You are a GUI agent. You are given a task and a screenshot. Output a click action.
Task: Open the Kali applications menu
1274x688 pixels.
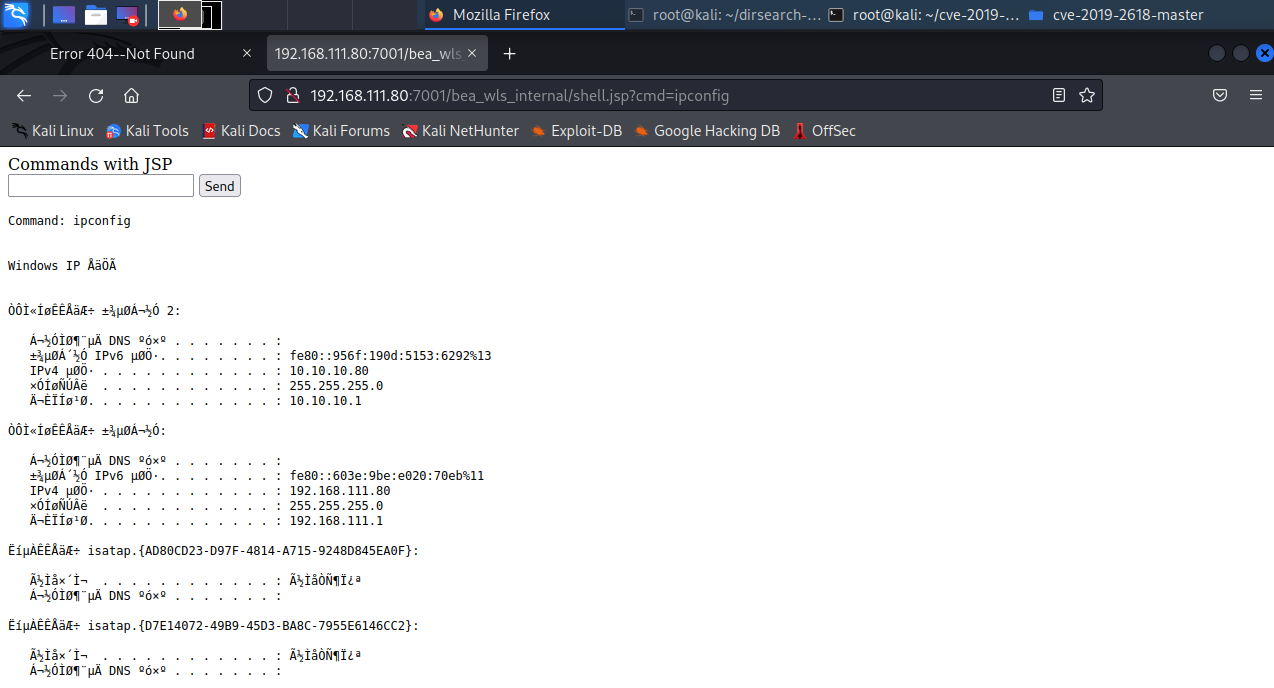[x=17, y=14]
